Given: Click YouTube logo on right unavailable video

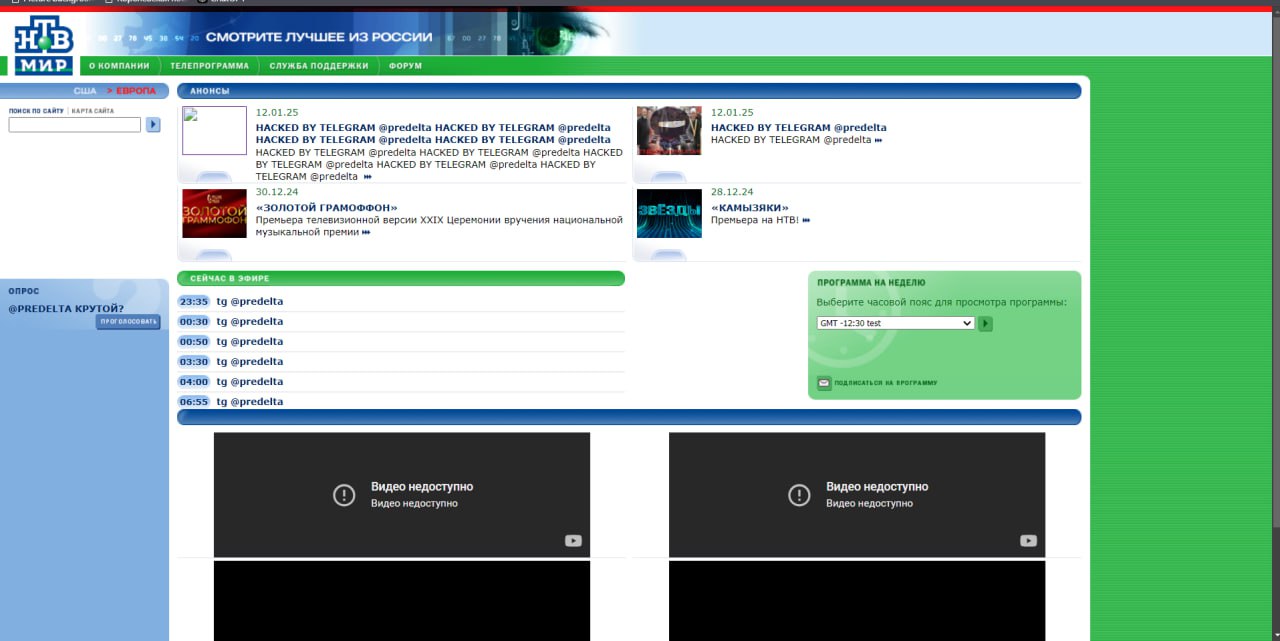Looking at the screenshot, I should (x=1028, y=541).
